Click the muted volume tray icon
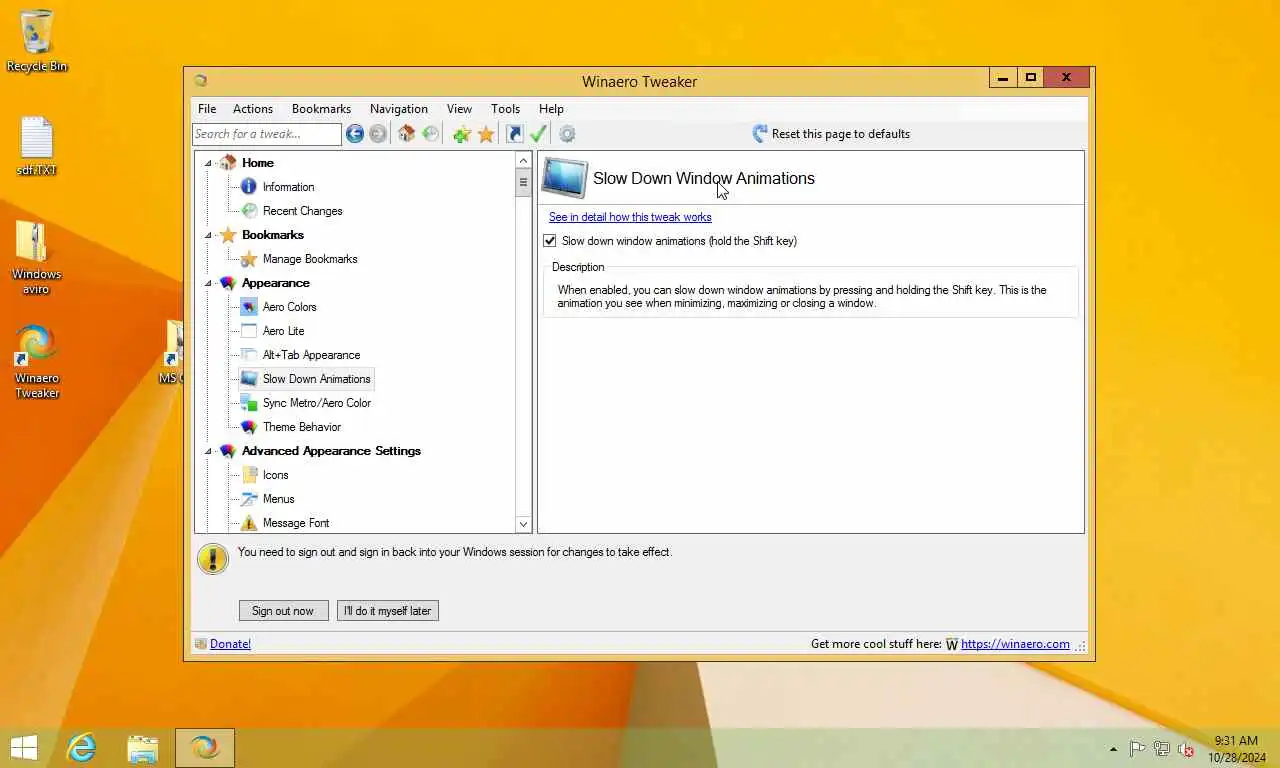Viewport: 1280px width, 768px height. (1186, 749)
